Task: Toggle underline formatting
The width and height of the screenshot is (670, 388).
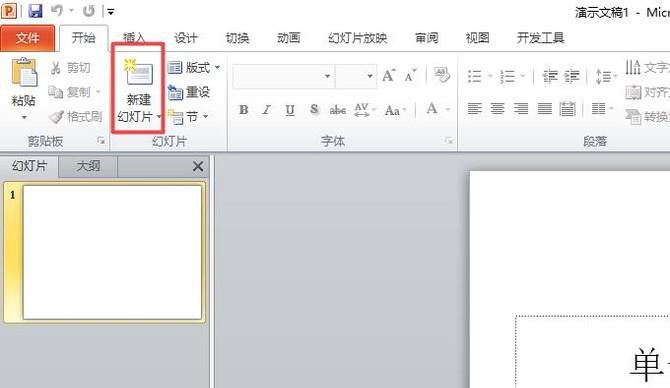Action: point(290,110)
